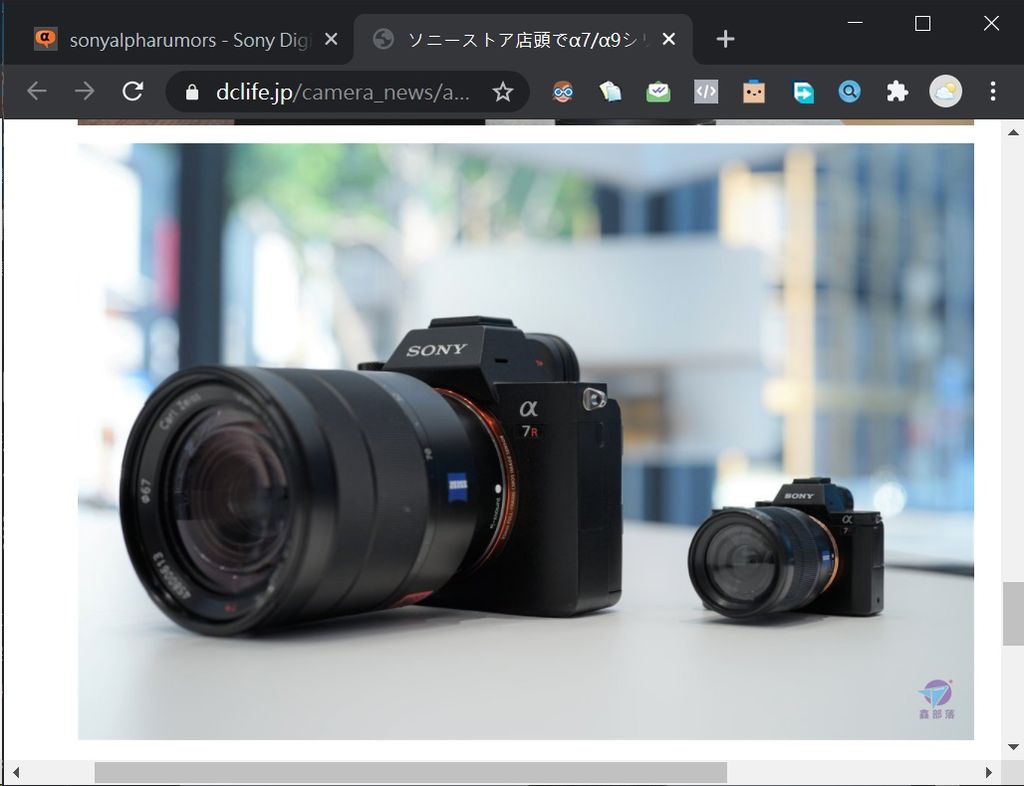Image resolution: width=1024 pixels, height=786 pixels.
Task: Open the green envelope checkmark extension
Action: click(x=658, y=91)
